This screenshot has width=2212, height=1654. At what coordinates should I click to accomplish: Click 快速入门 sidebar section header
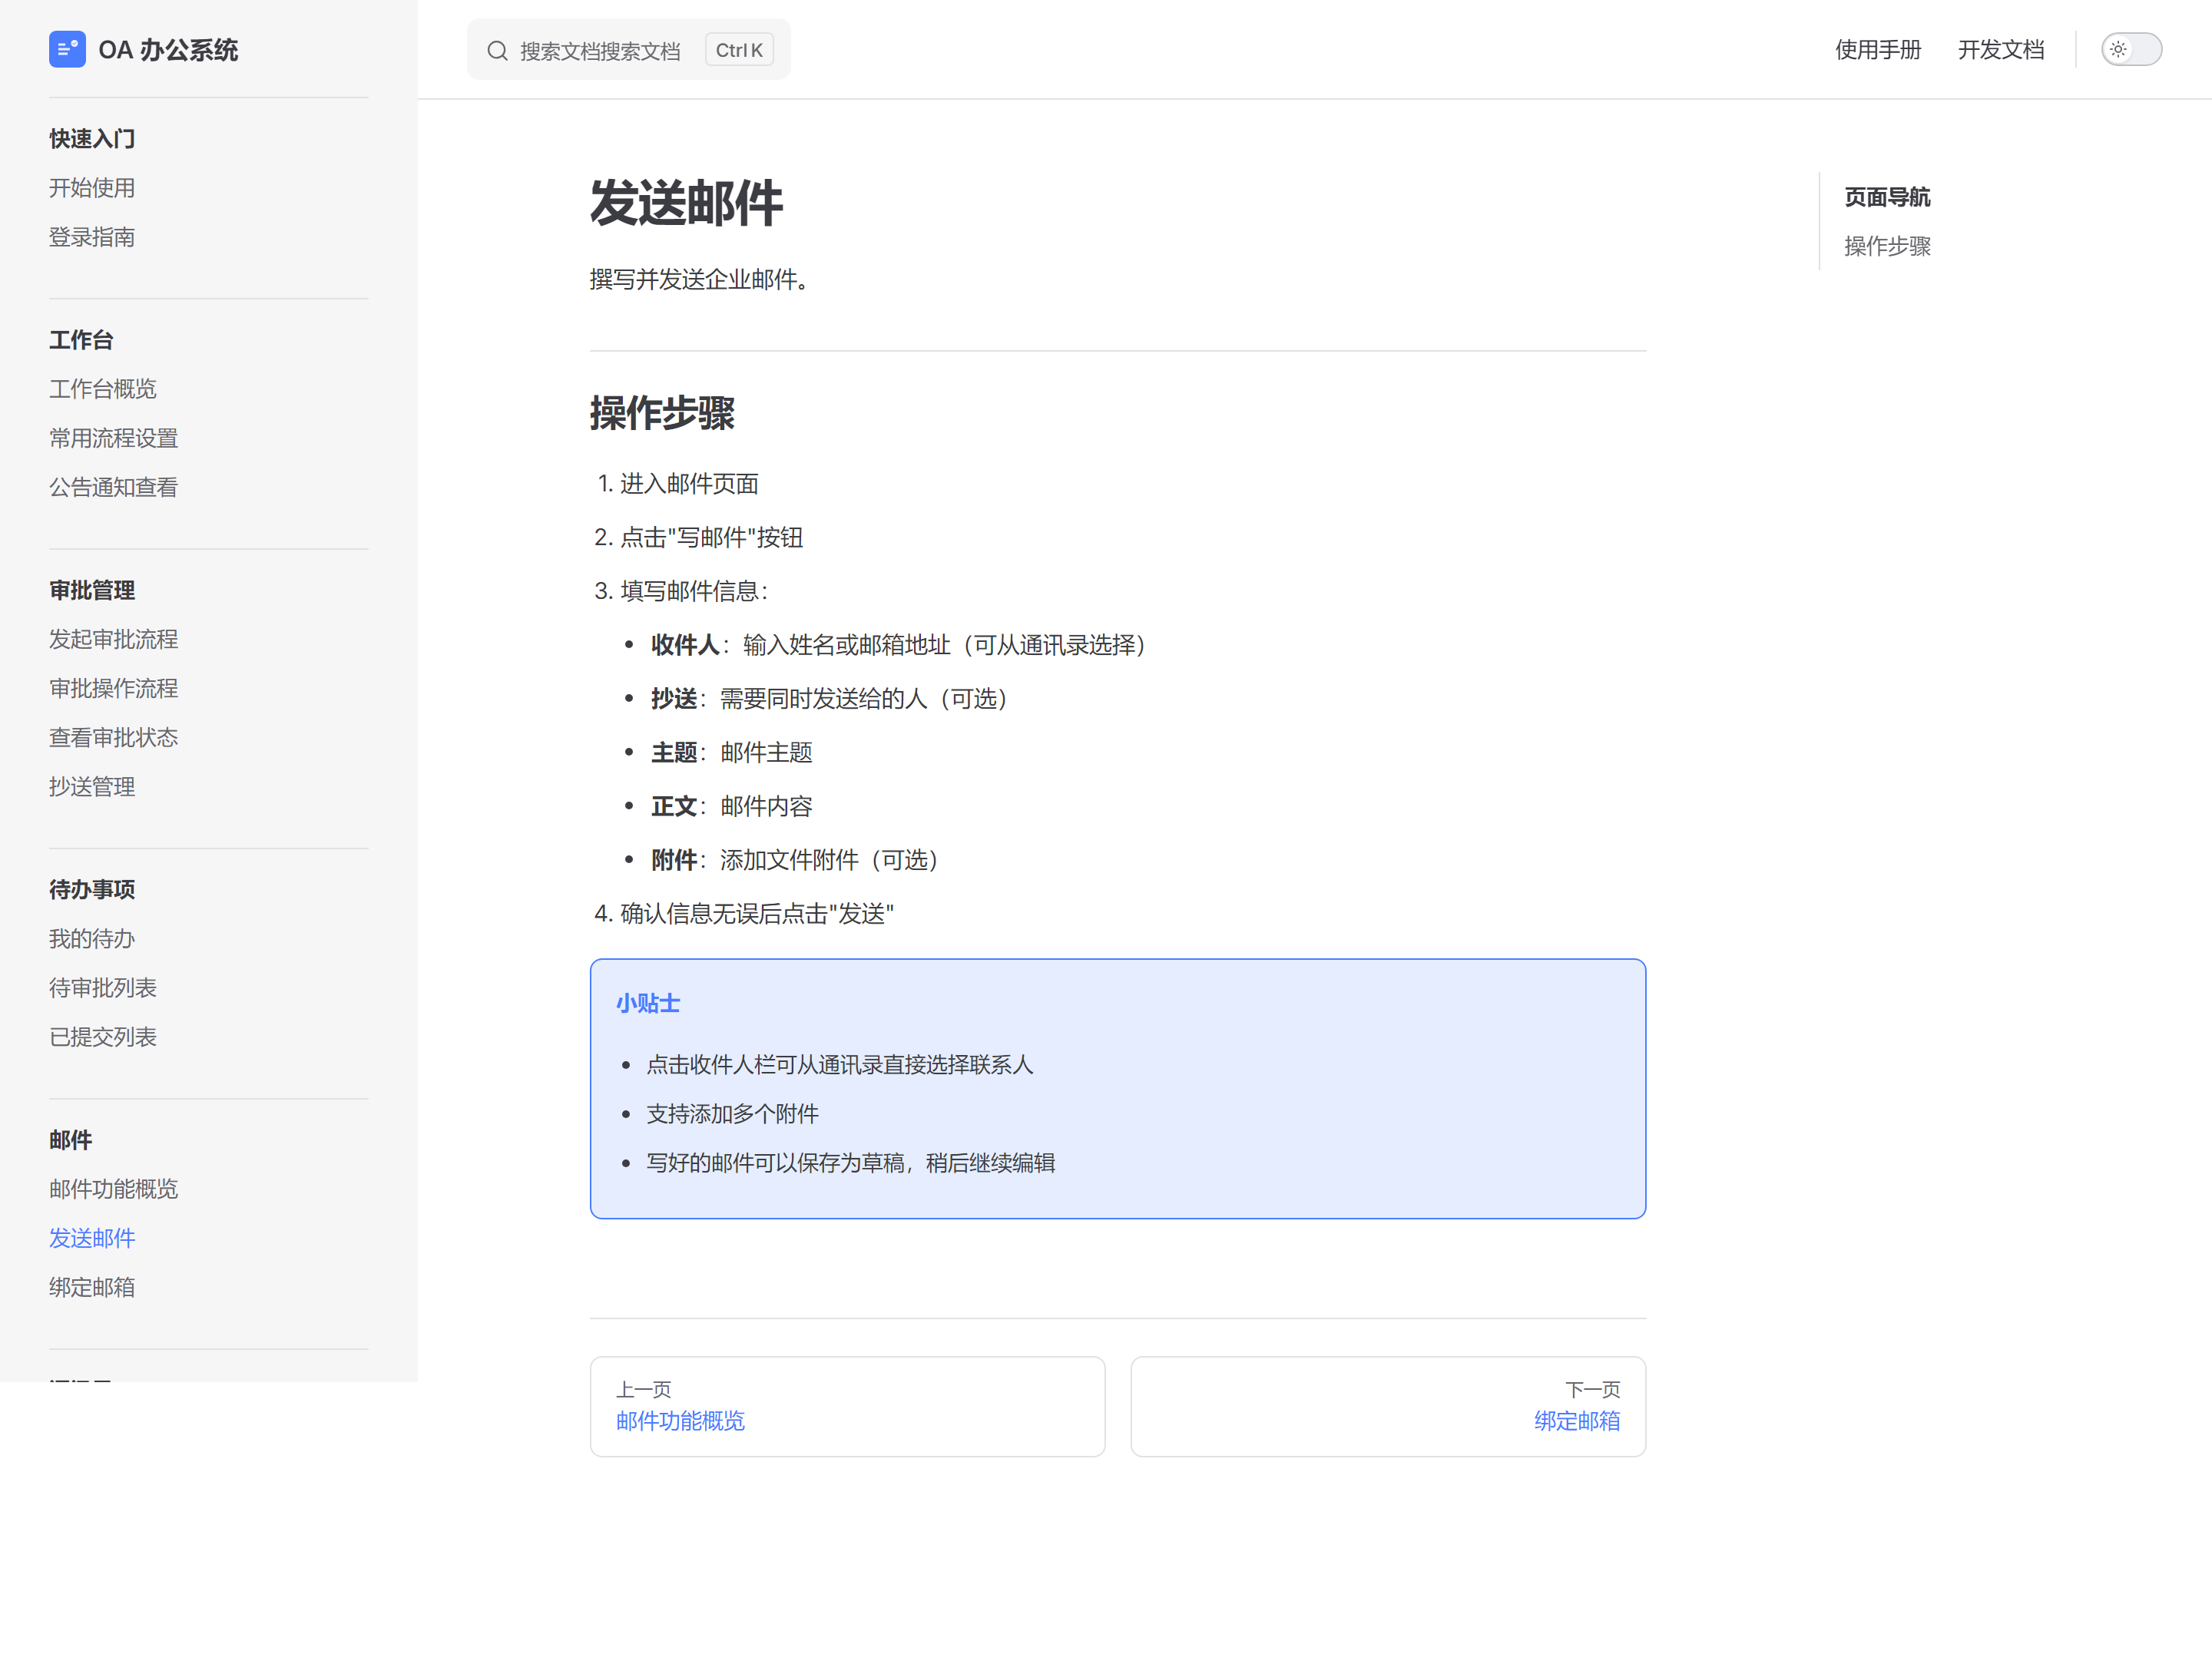(92, 139)
